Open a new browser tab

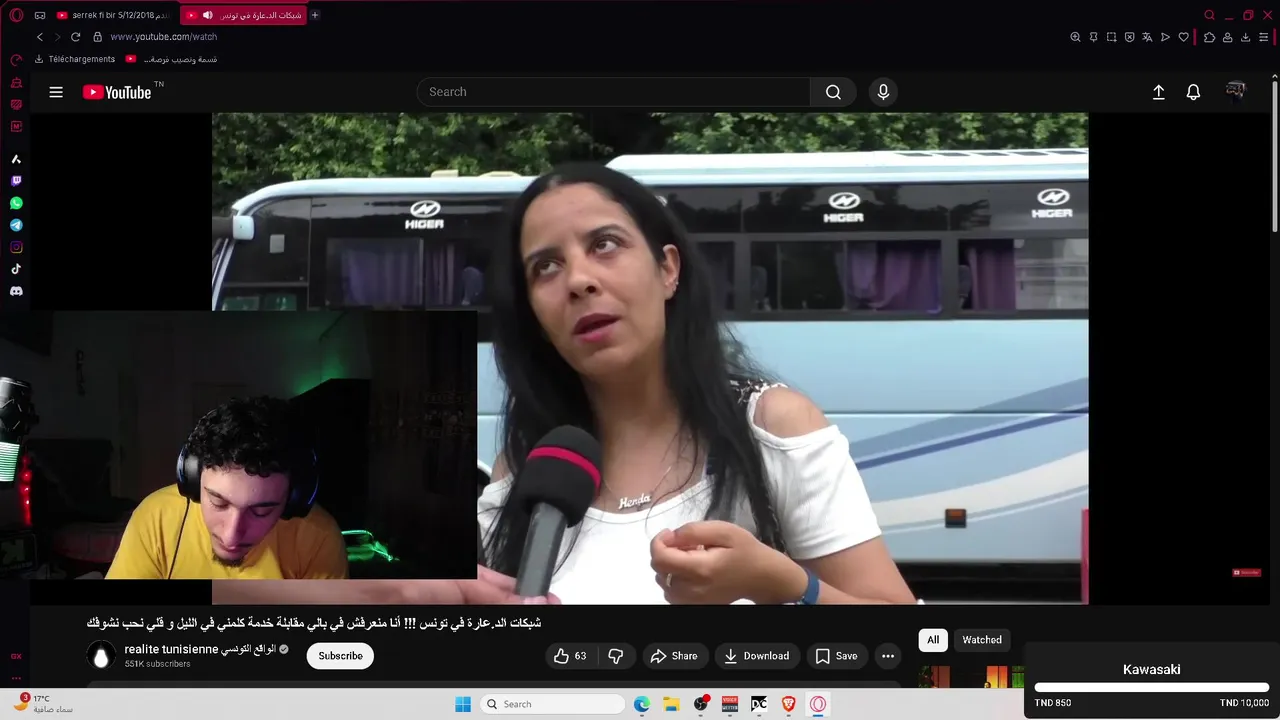(x=315, y=15)
